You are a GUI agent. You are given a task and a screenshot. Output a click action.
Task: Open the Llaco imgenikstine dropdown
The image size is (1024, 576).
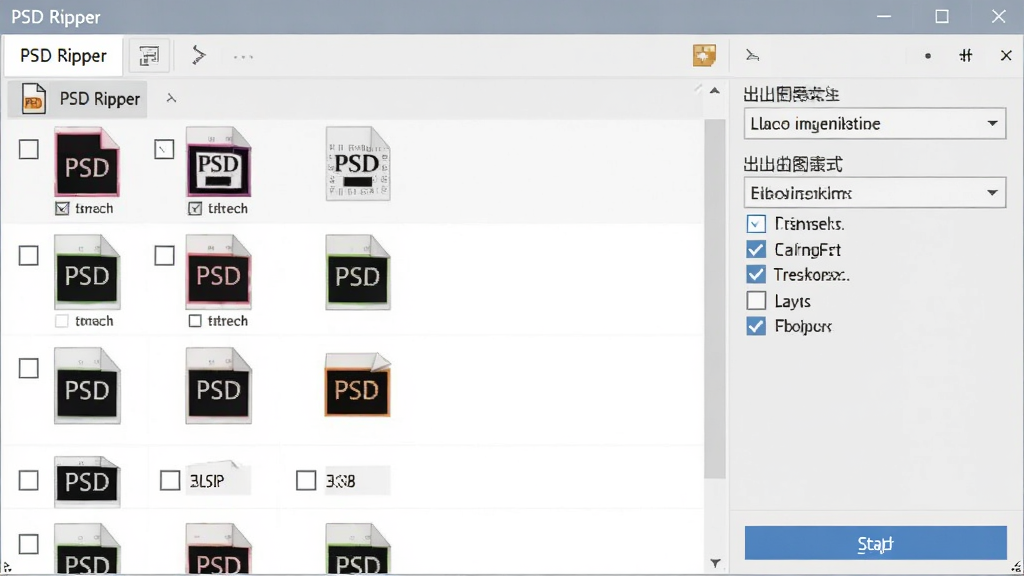tap(874, 123)
